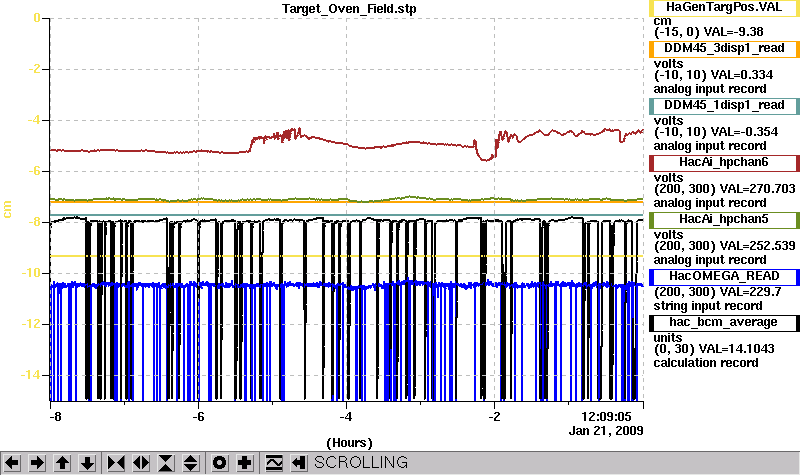The width and height of the screenshot is (800, 475).
Task: Click the 'string input record' text
Action: coord(708,306)
